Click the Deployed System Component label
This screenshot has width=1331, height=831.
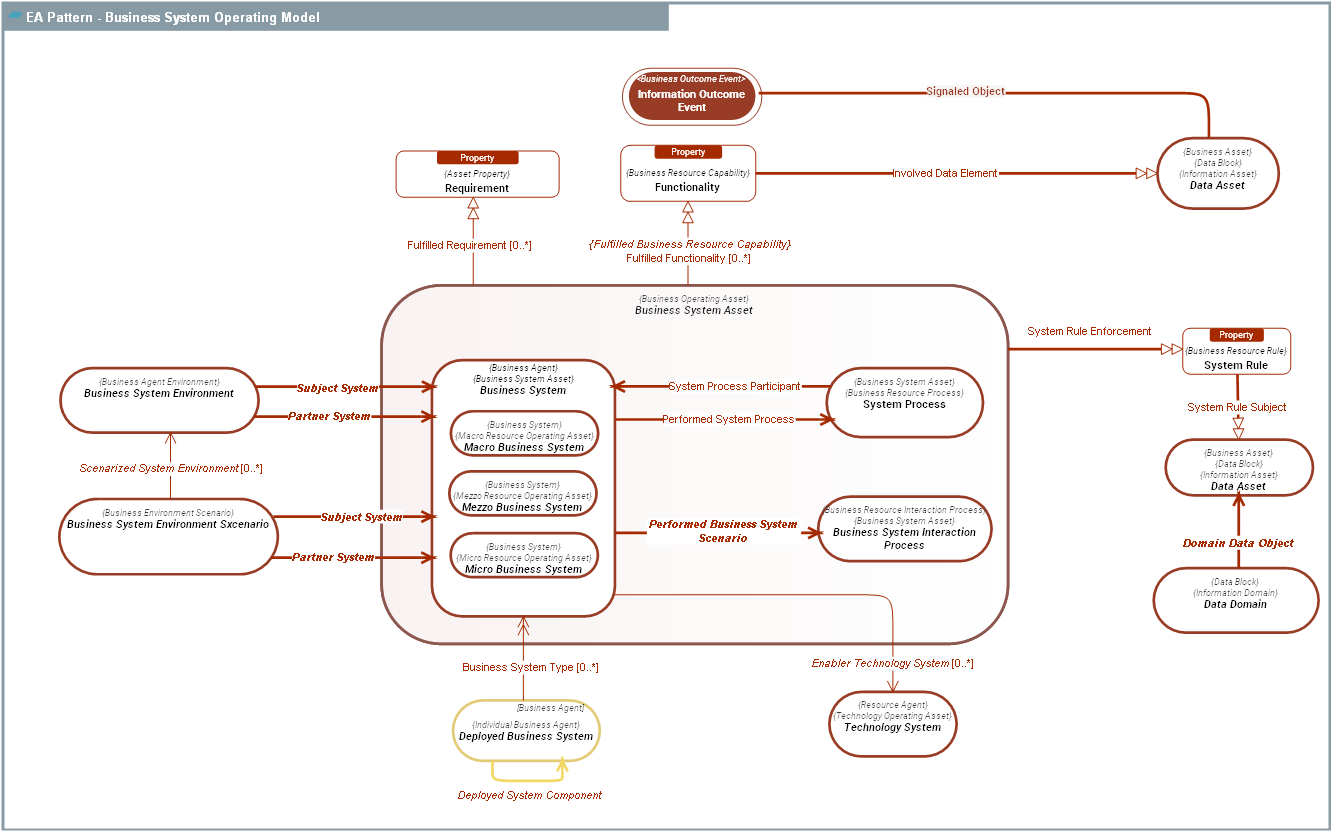tap(530, 796)
